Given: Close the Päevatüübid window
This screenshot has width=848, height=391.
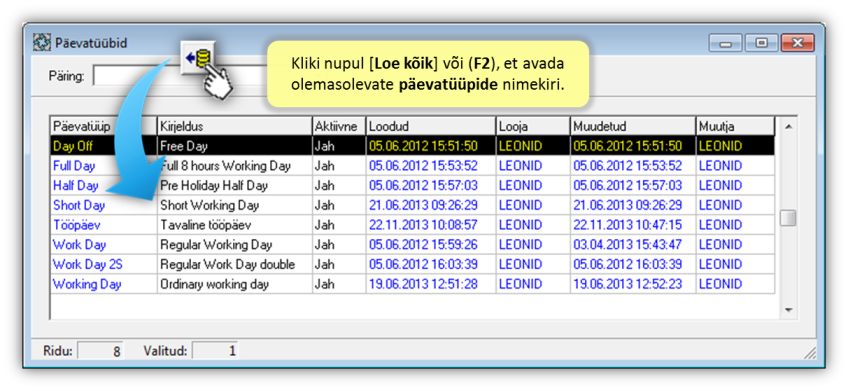Looking at the screenshot, I should pos(797,43).
